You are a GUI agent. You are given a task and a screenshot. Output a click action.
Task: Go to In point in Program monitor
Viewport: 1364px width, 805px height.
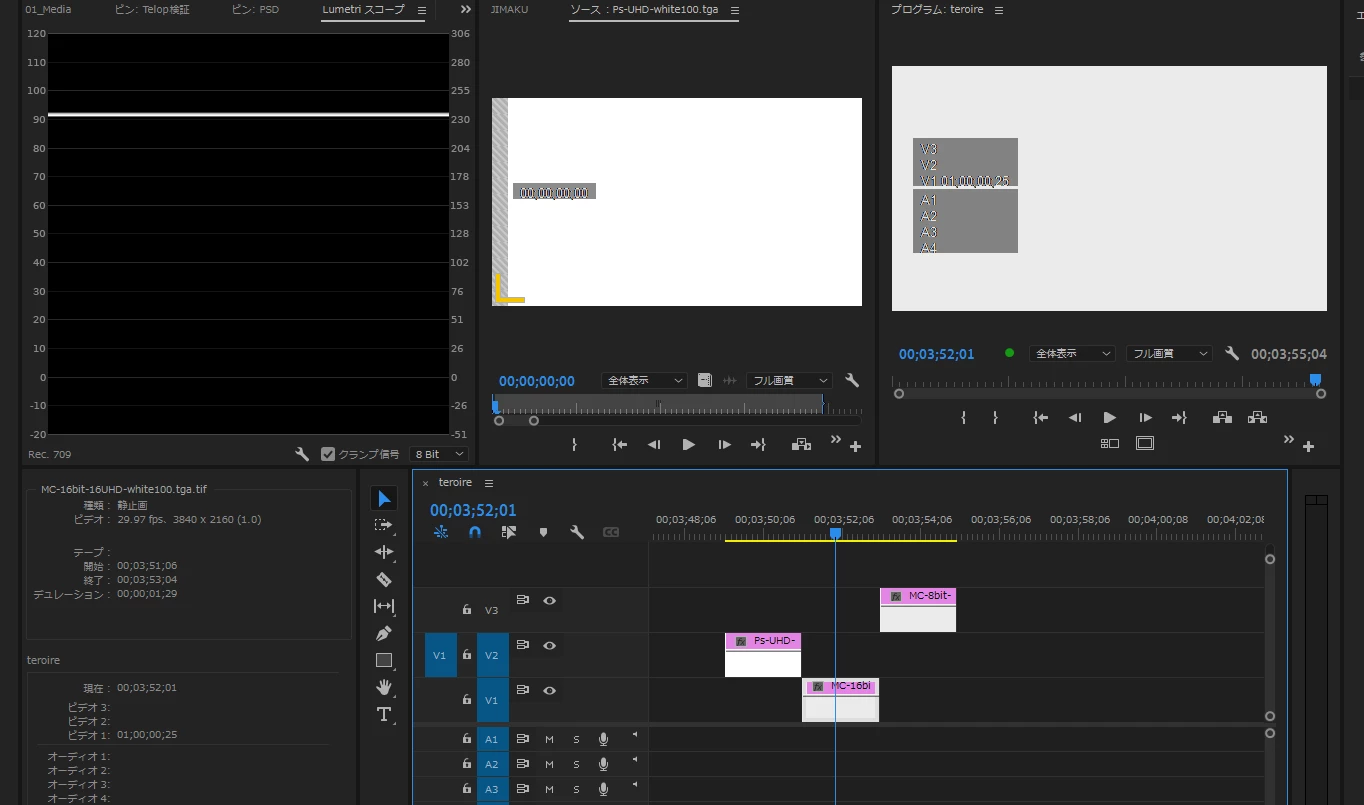click(1041, 418)
